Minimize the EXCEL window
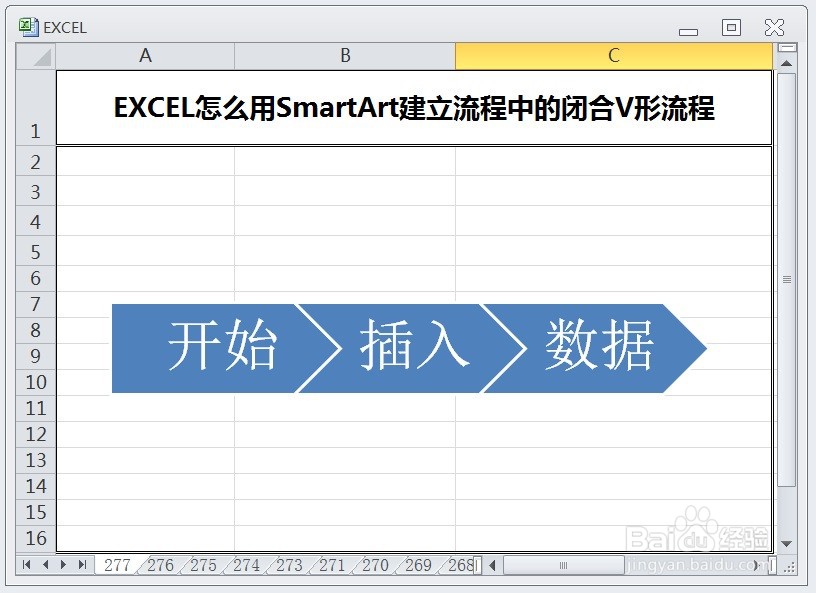 click(688, 31)
